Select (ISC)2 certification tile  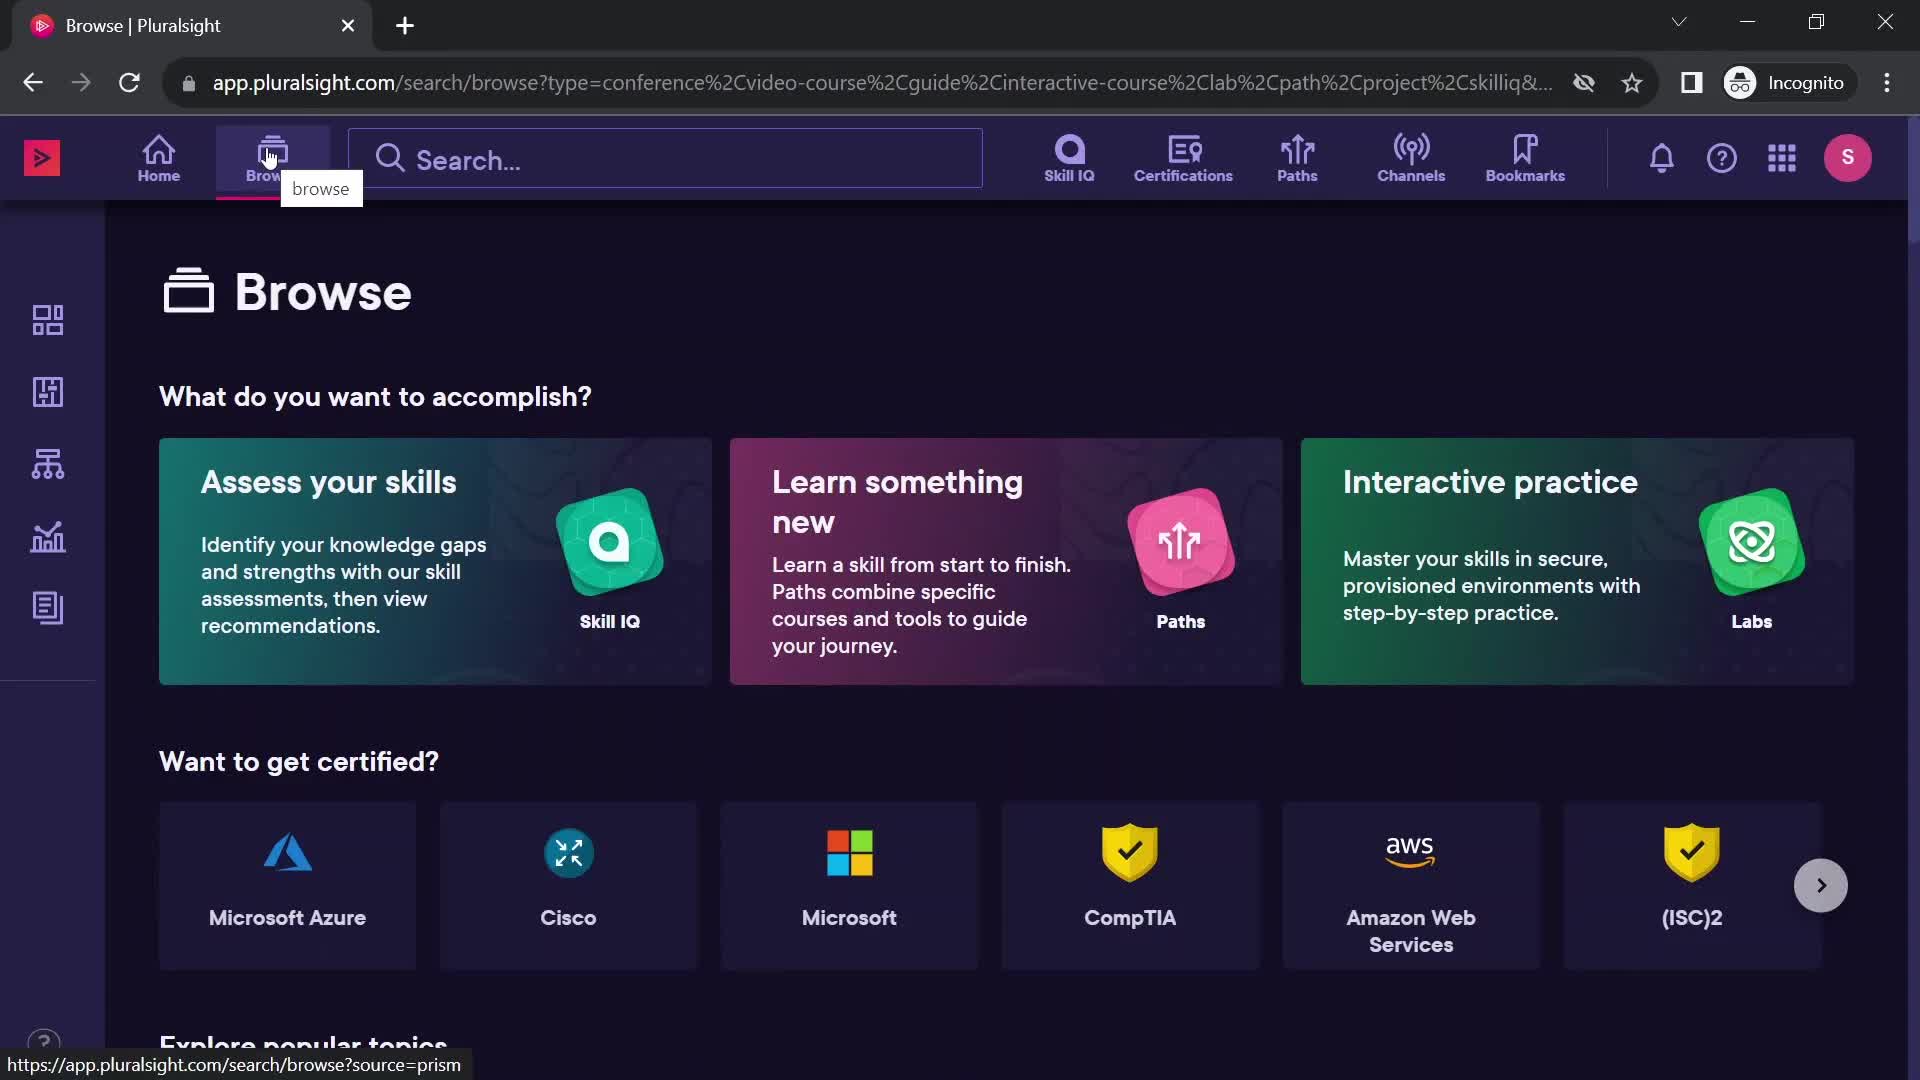pyautogui.click(x=1692, y=885)
